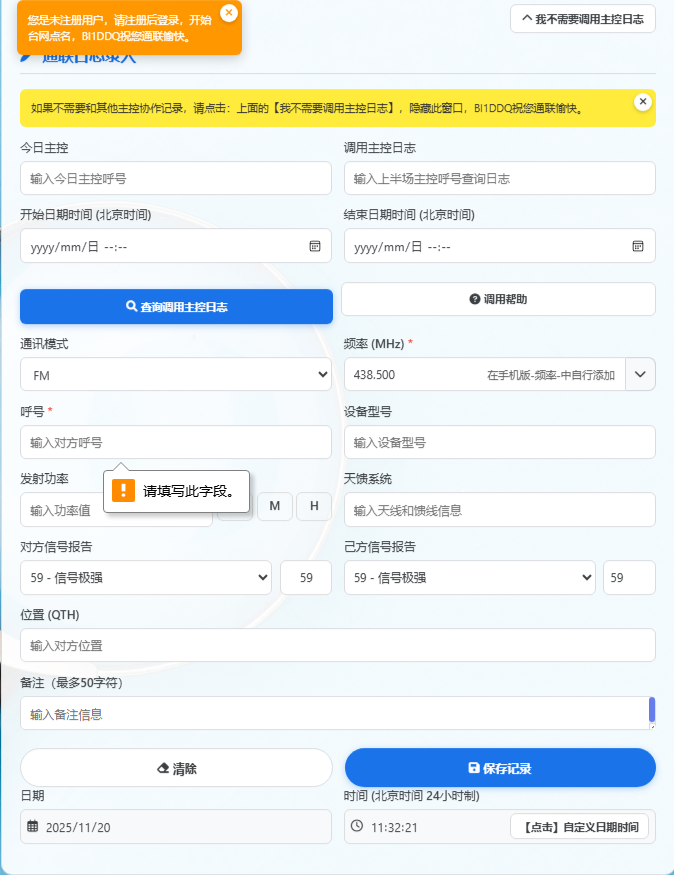The width and height of the screenshot is (674, 875).
Task: Focus the 天馈系统 antenna input
Action: 499,510
